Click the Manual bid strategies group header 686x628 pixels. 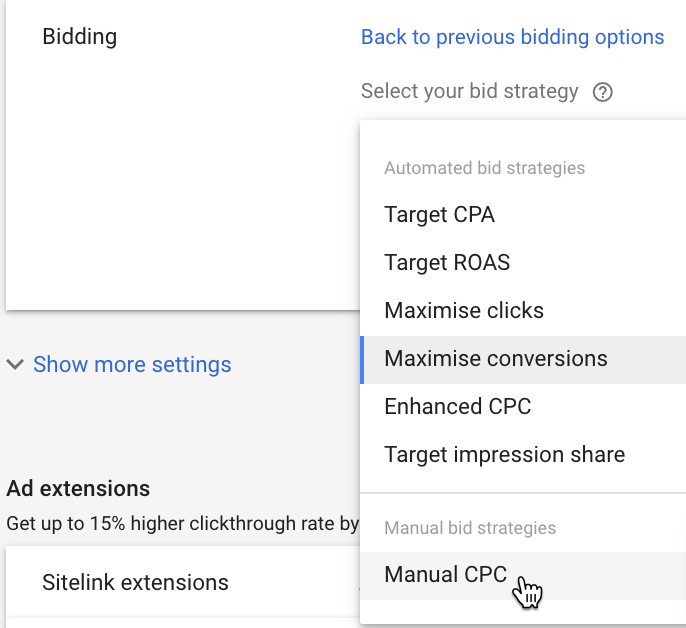469,527
